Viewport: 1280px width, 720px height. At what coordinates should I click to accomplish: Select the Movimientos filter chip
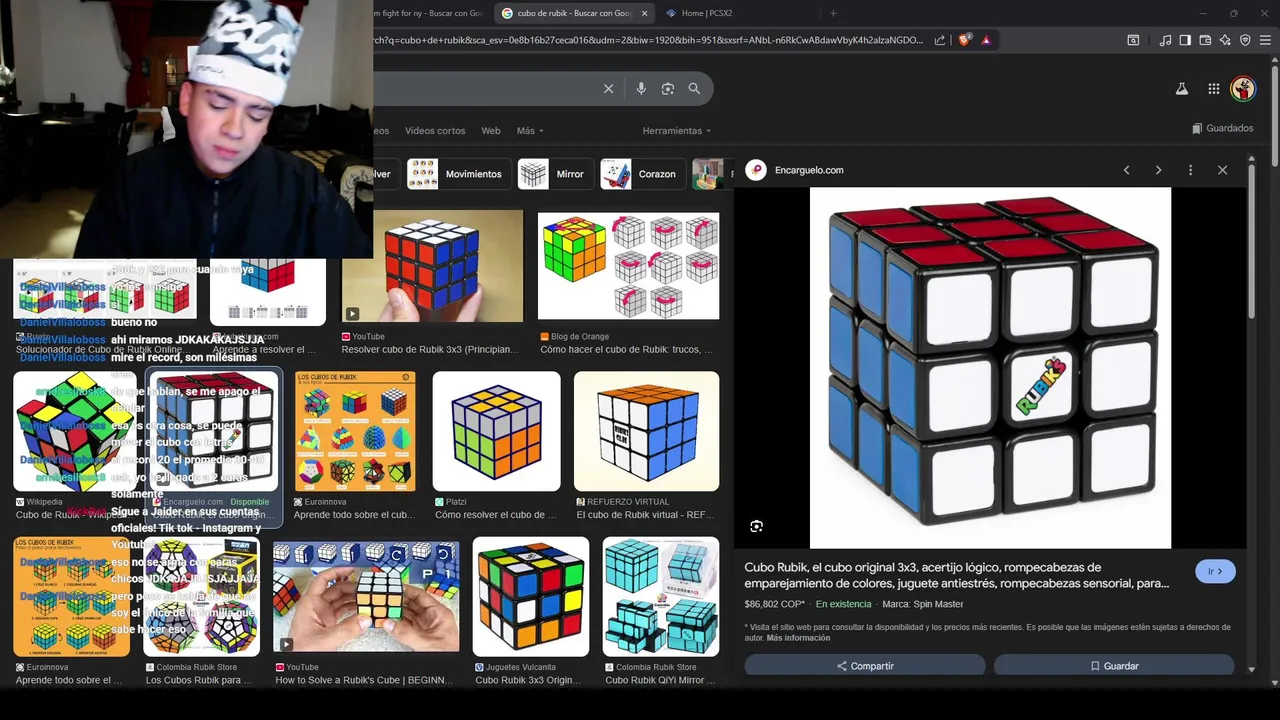(x=458, y=174)
